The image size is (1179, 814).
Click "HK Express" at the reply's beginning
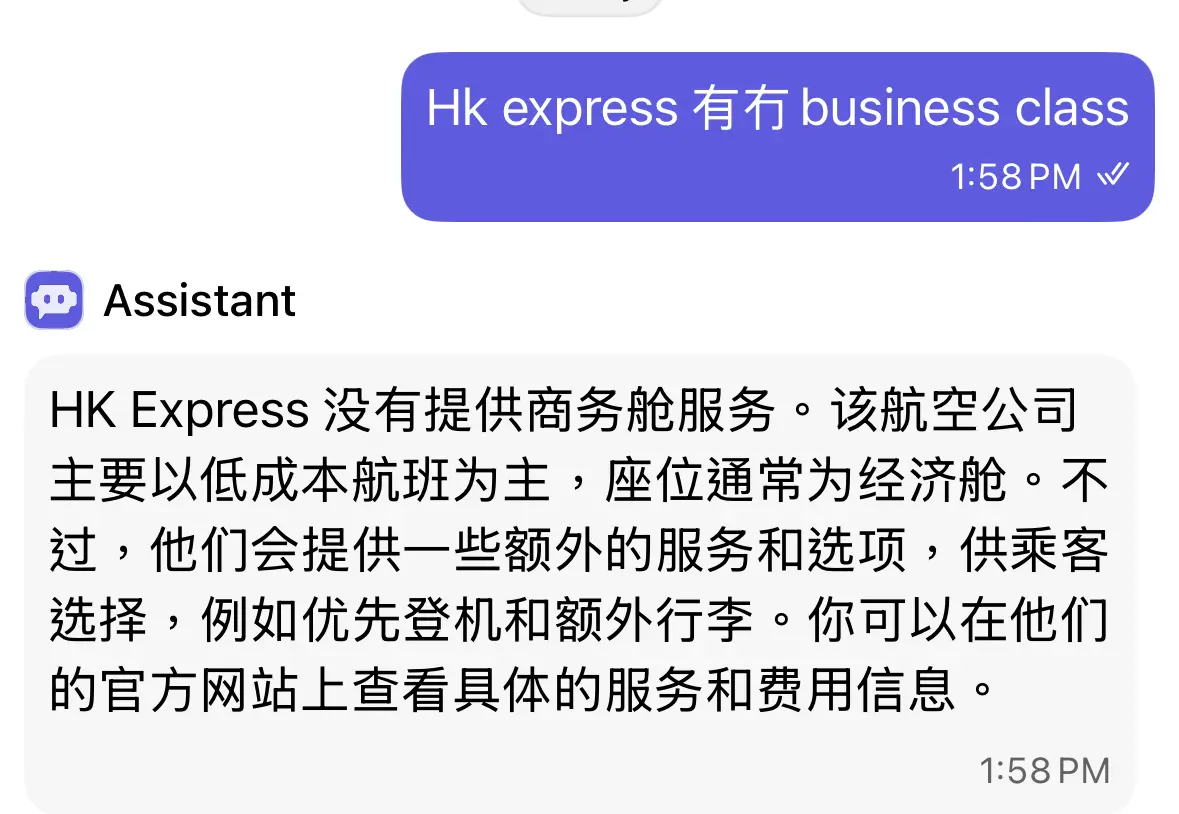(x=179, y=411)
